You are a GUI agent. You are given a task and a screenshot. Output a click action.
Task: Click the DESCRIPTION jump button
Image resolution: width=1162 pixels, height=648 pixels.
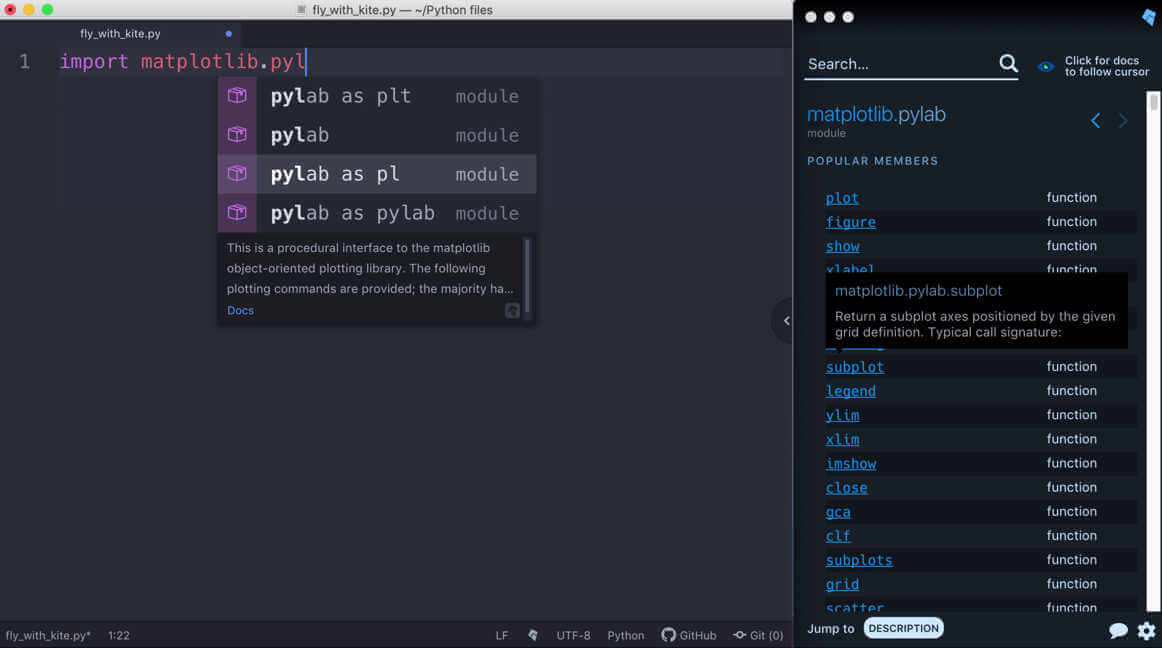tap(903, 627)
